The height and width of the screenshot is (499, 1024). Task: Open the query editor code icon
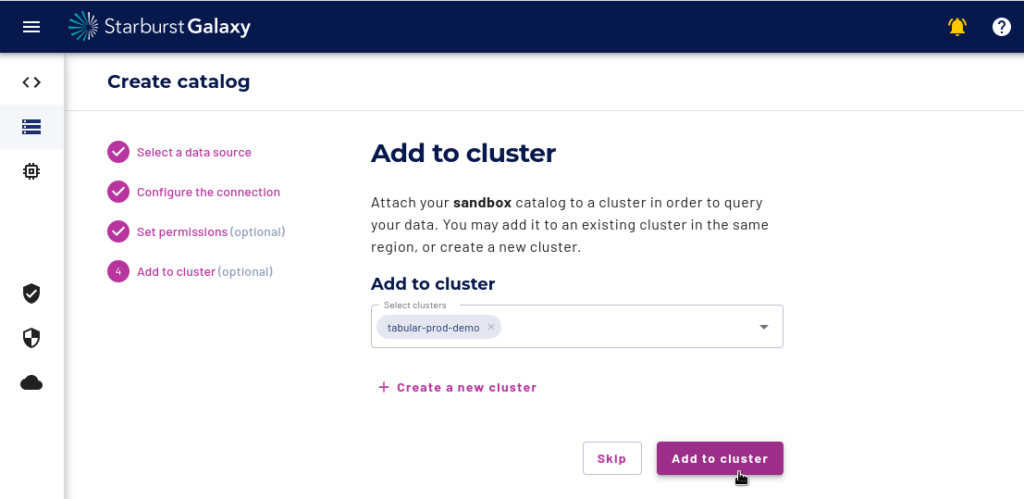pos(31,82)
